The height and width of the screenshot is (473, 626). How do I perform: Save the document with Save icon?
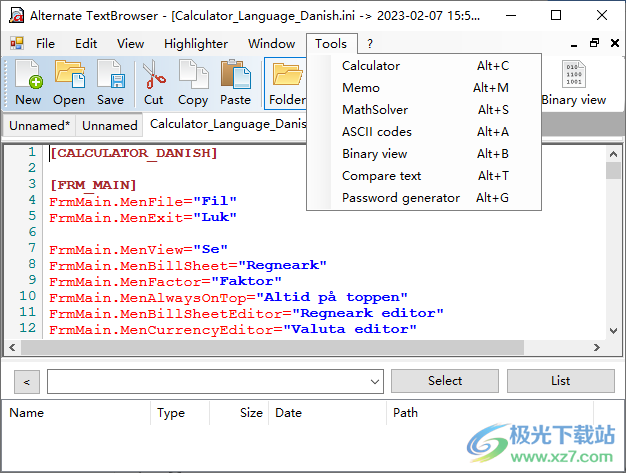111,83
